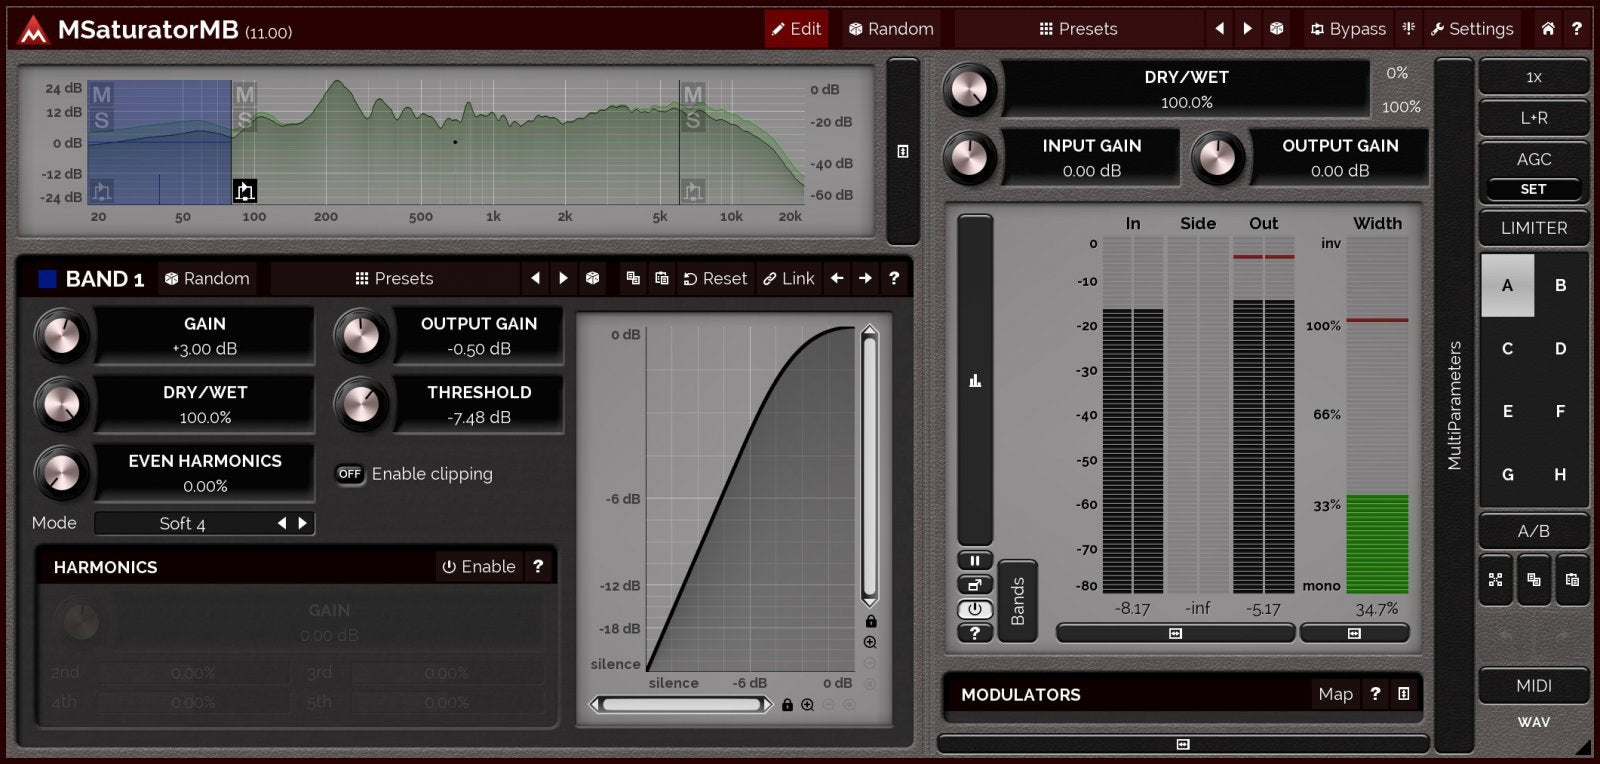The width and height of the screenshot is (1600, 764).
Task: Click the band split handle icon near 100 Hz
Action: point(245,191)
